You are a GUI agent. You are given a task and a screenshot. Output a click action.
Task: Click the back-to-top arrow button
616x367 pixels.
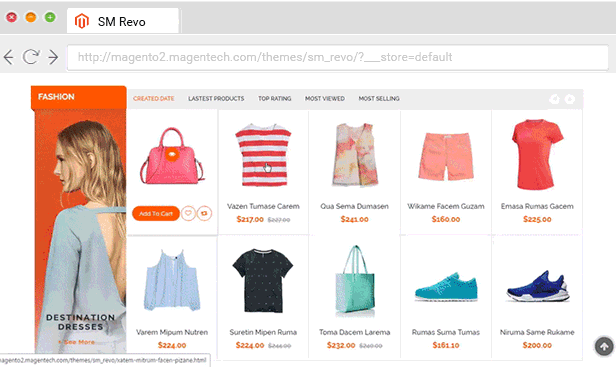604,347
